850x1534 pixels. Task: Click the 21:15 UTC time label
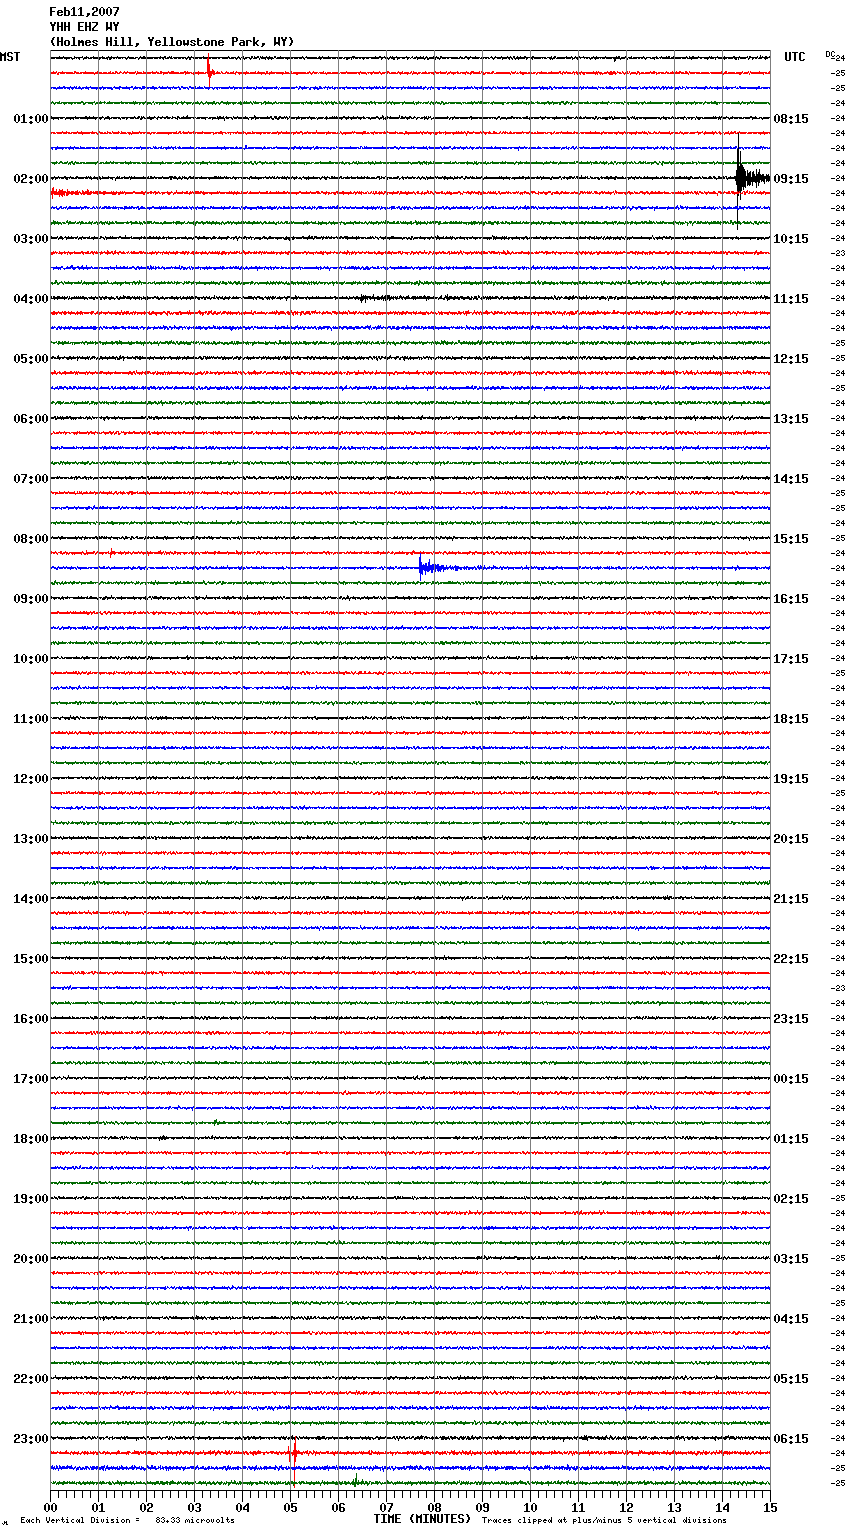[x=791, y=899]
